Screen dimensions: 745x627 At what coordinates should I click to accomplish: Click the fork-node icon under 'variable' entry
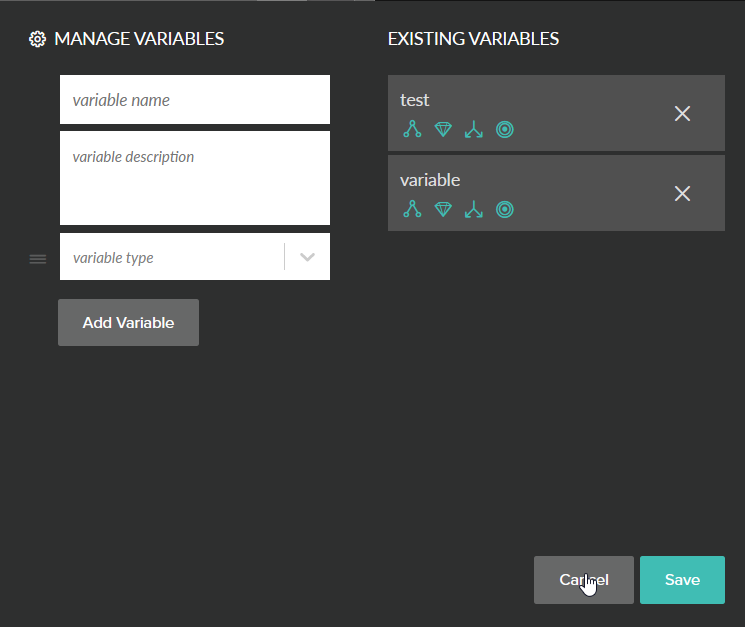[412, 209]
